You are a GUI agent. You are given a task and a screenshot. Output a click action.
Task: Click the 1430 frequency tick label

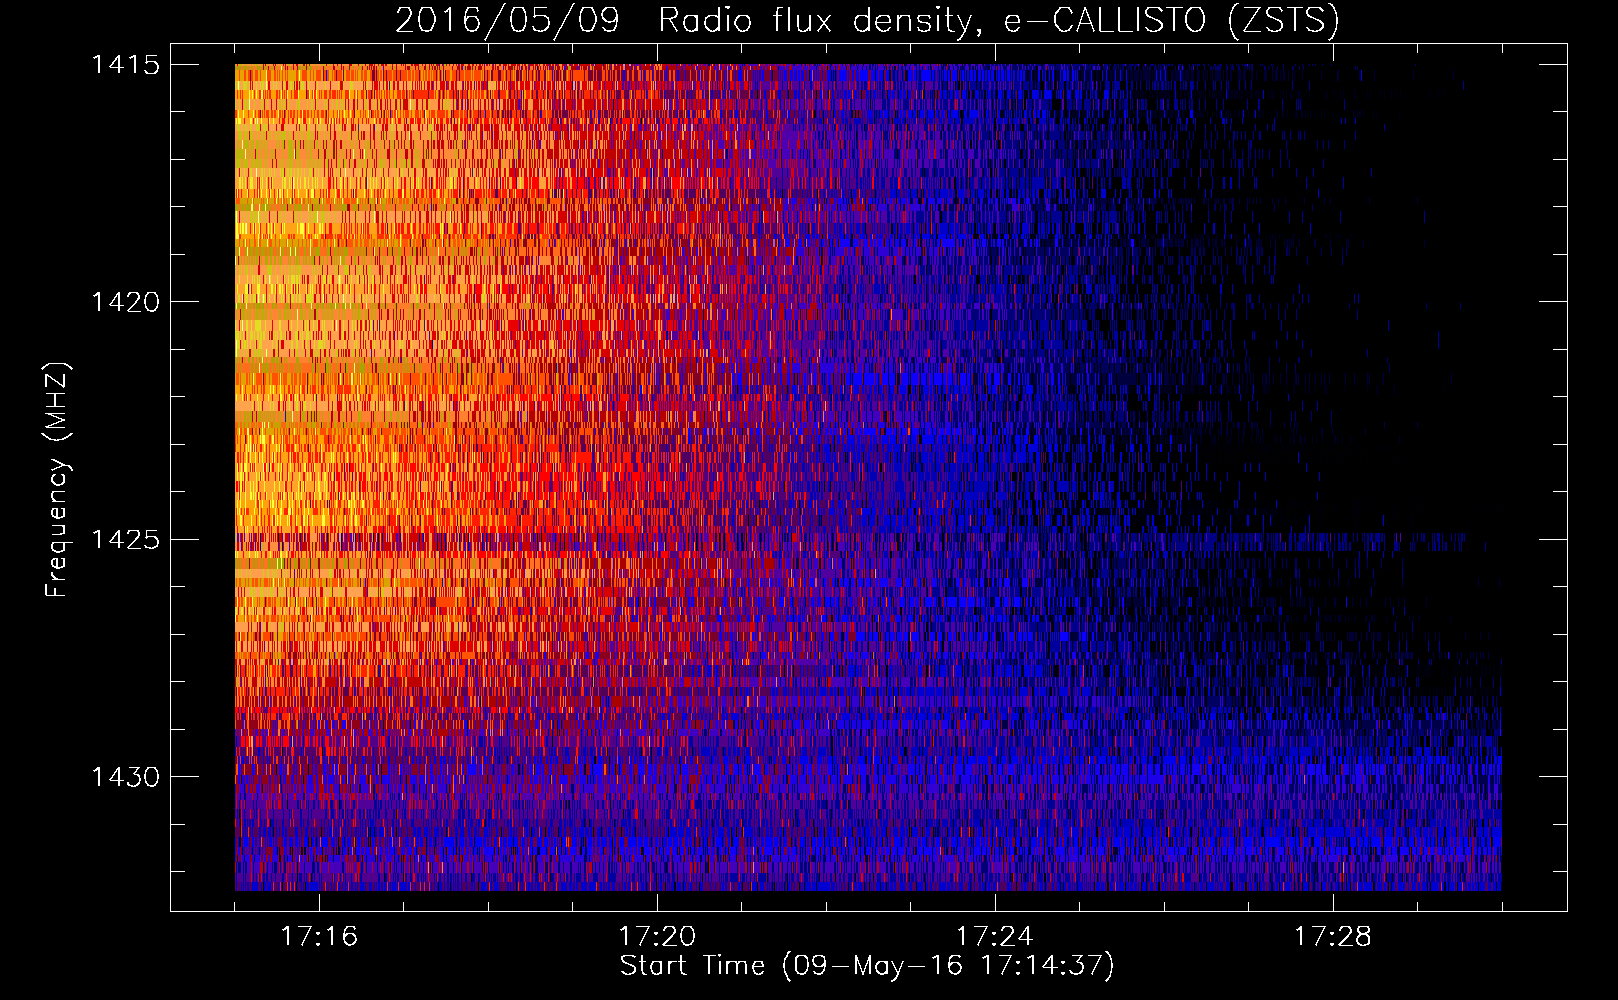click(126, 777)
